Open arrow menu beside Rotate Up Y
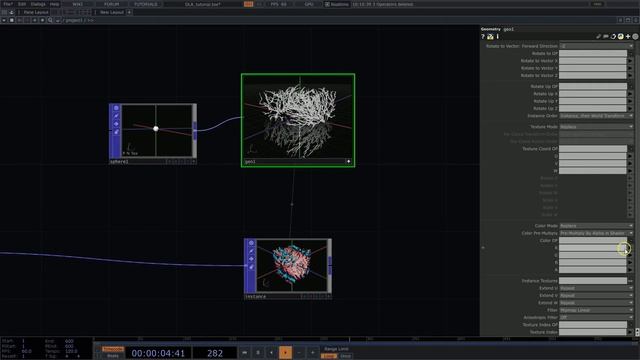Screen dimensions: 640x360 pos(630,101)
